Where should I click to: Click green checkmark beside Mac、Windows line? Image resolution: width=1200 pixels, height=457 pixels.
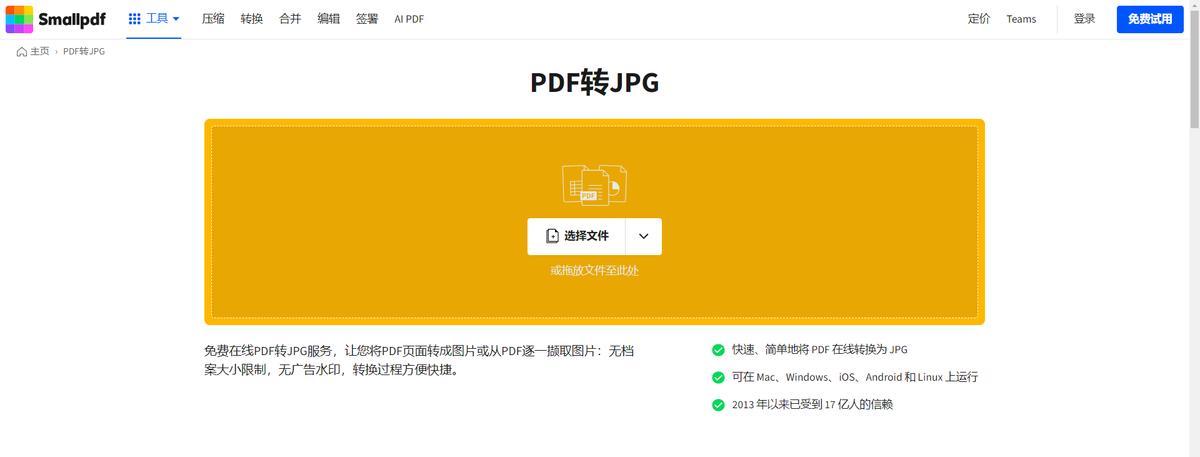pyautogui.click(x=718, y=378)
